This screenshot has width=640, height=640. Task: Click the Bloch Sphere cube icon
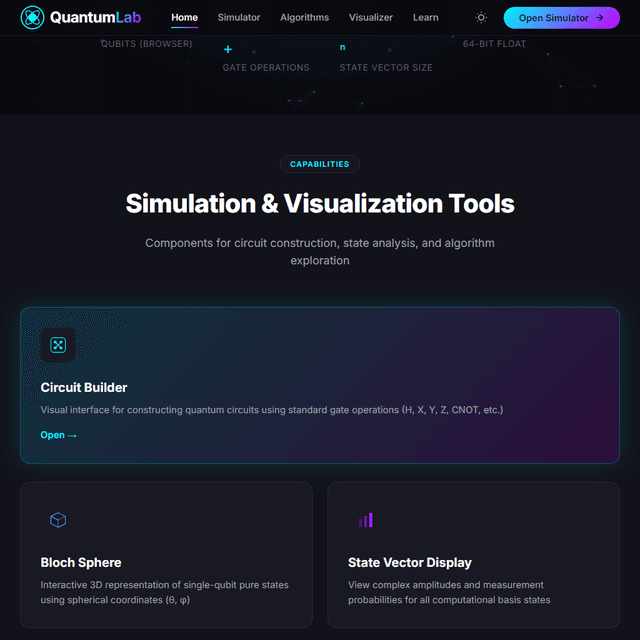pyautogui.click(x=58, y=520)
